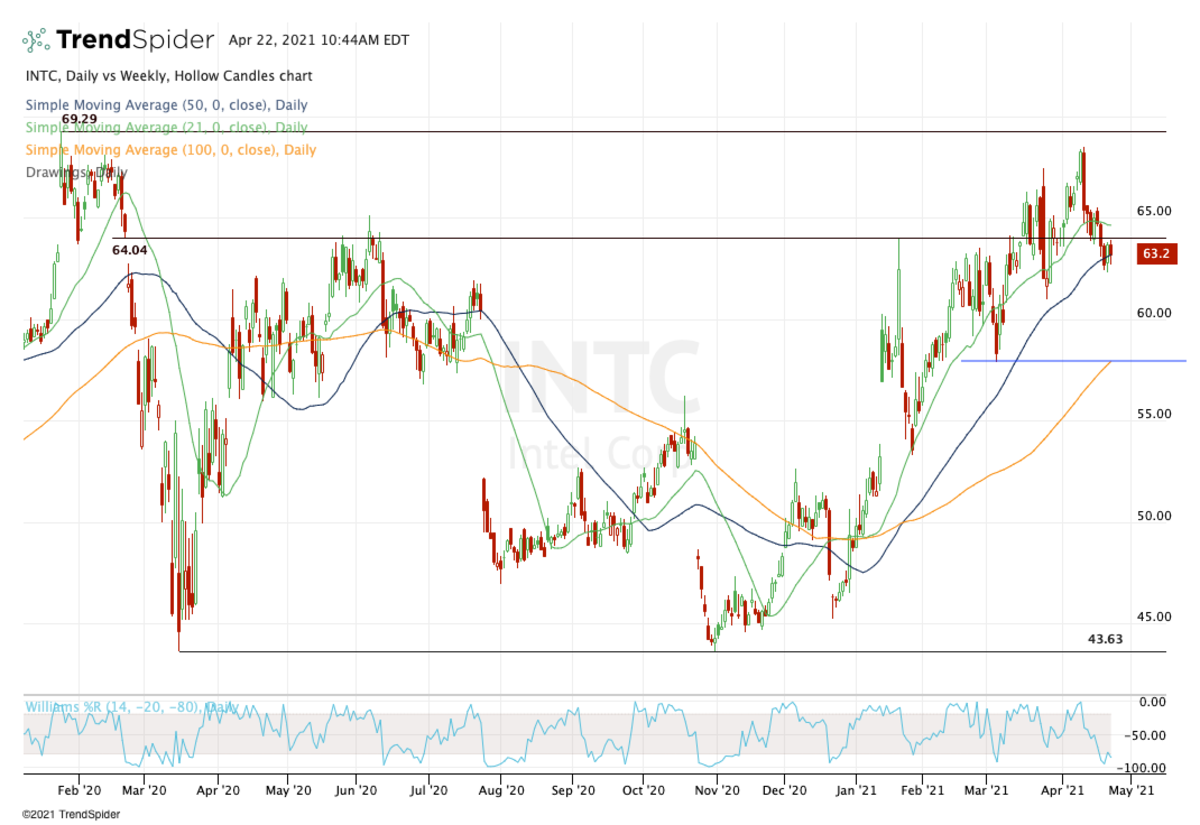Click the short blue horizontal support line
The image size is (1200, 825).
(1073, 361)
